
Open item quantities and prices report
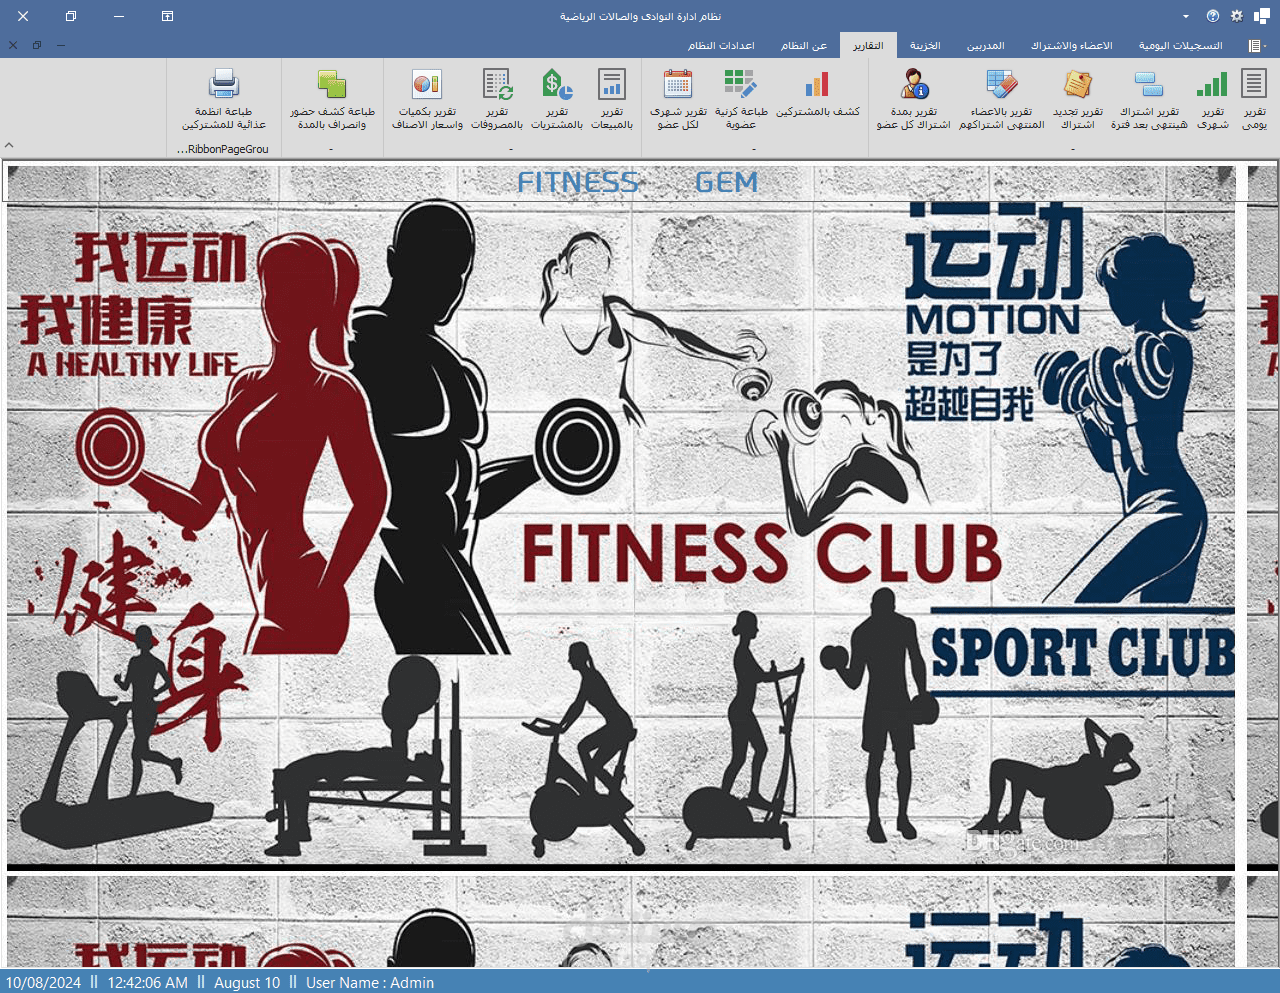coord(427,98)
